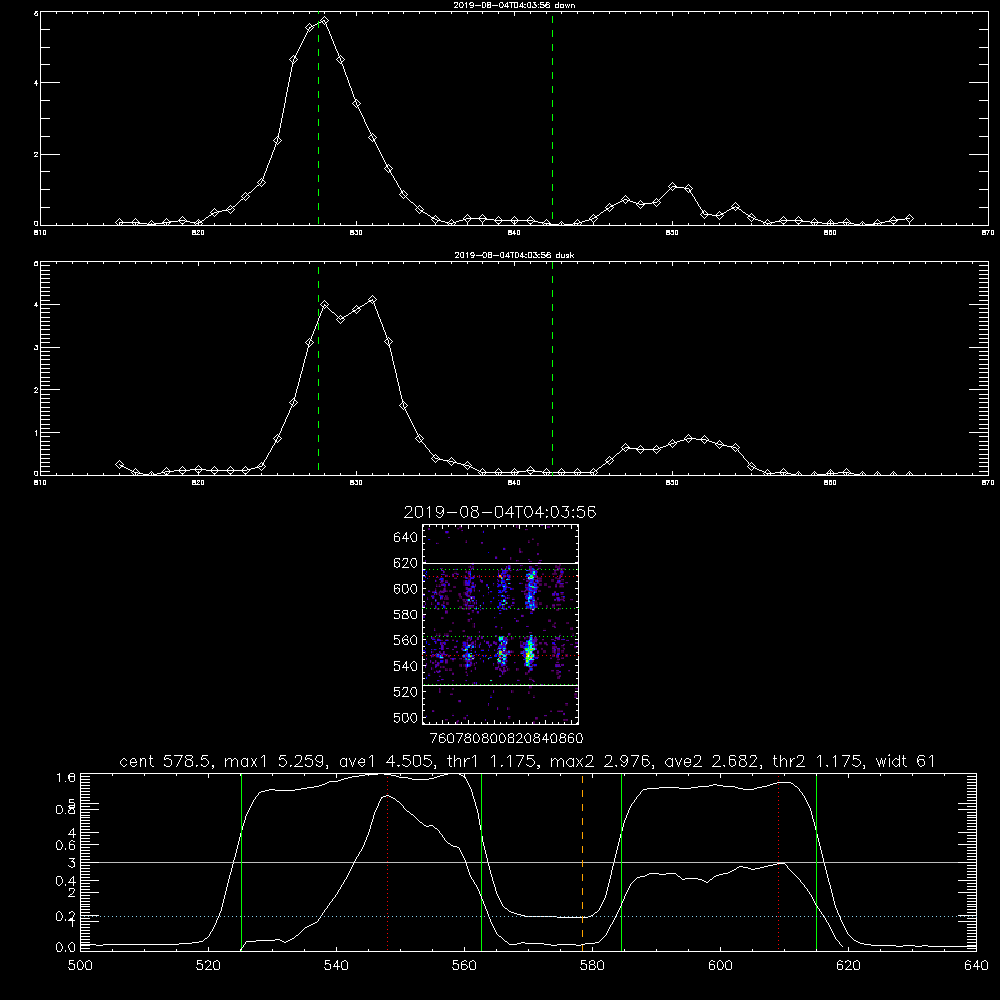This screenshot has height=1000, width=1000.
Task: Click the 'cent 578.5' value in stats line
Action: (166, 761)
